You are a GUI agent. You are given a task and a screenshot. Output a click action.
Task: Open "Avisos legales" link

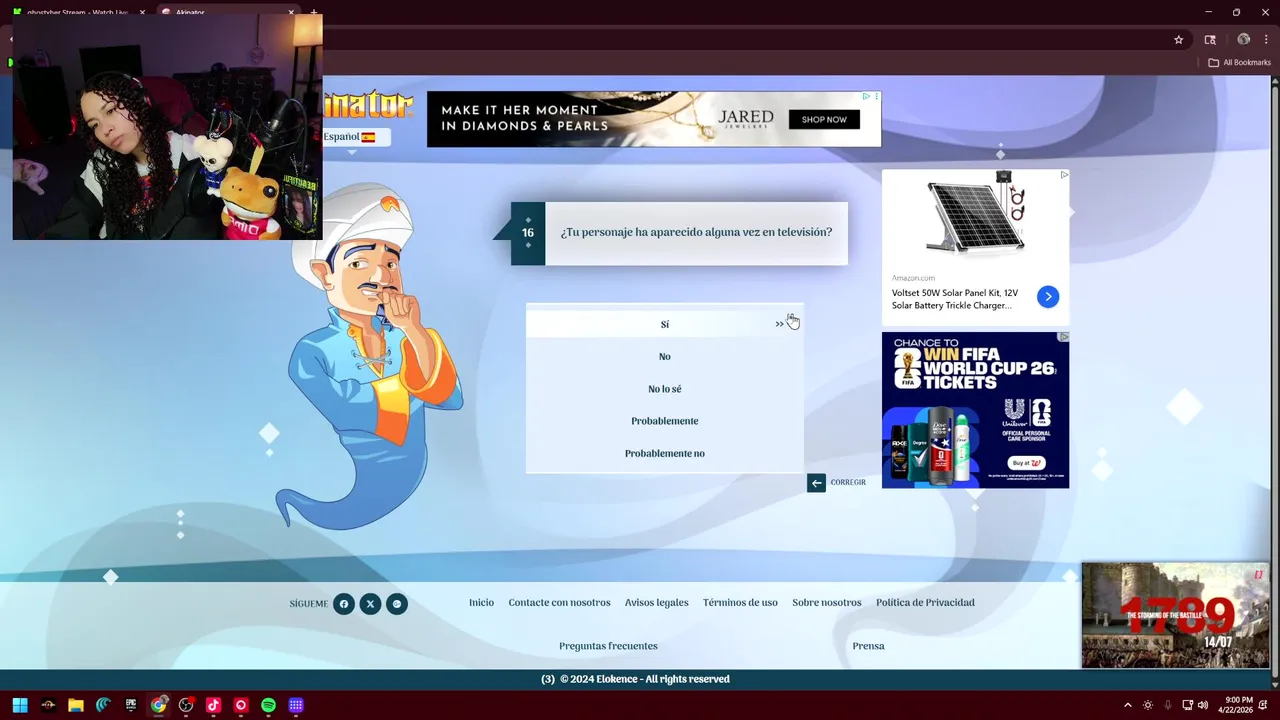656,603
